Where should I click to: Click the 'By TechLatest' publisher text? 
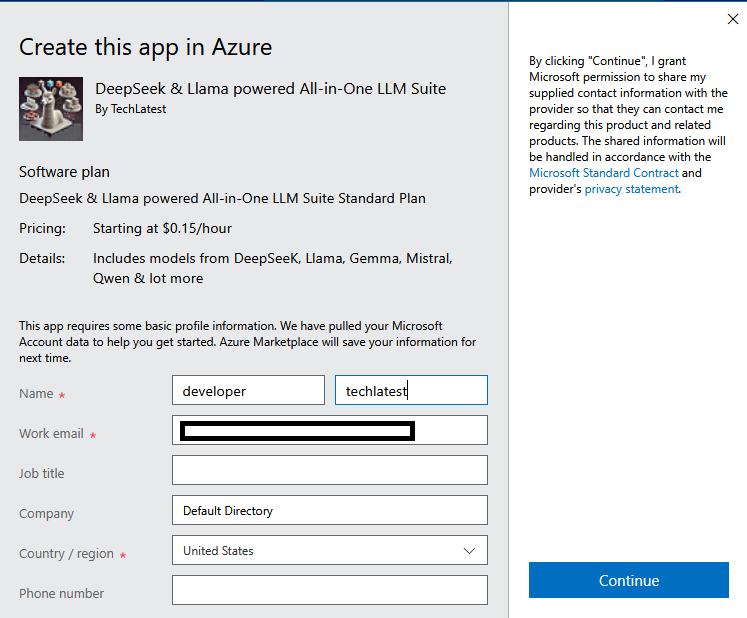click(x=131, y=109)
